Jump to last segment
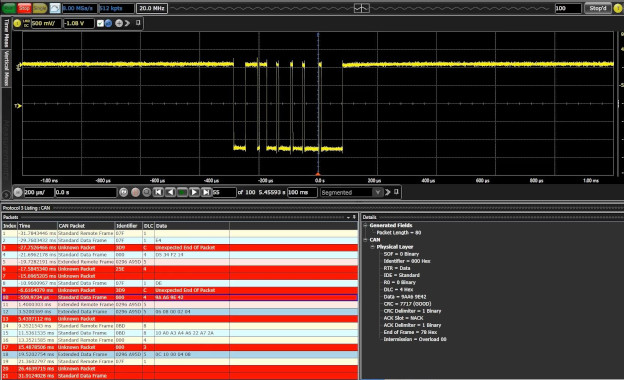This screenshot has height=380, width=624. click(206, 193)
